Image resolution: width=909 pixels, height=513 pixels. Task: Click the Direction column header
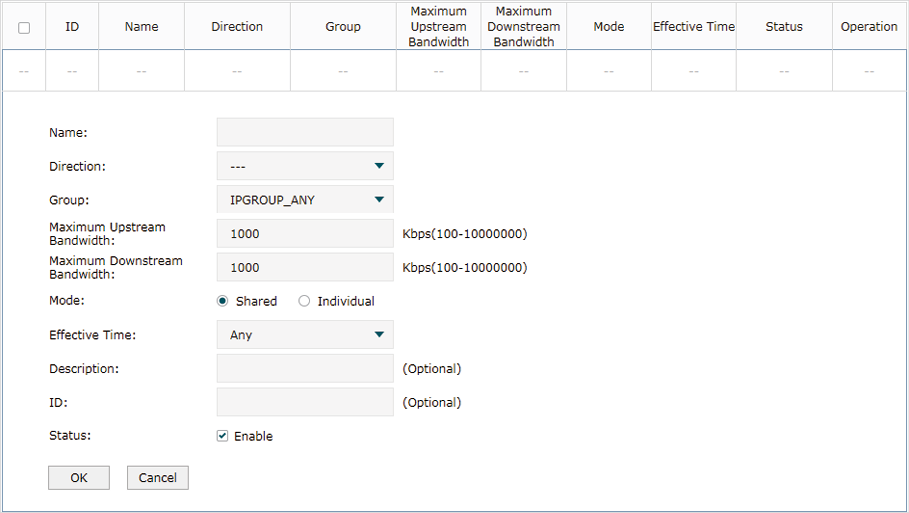237,27
